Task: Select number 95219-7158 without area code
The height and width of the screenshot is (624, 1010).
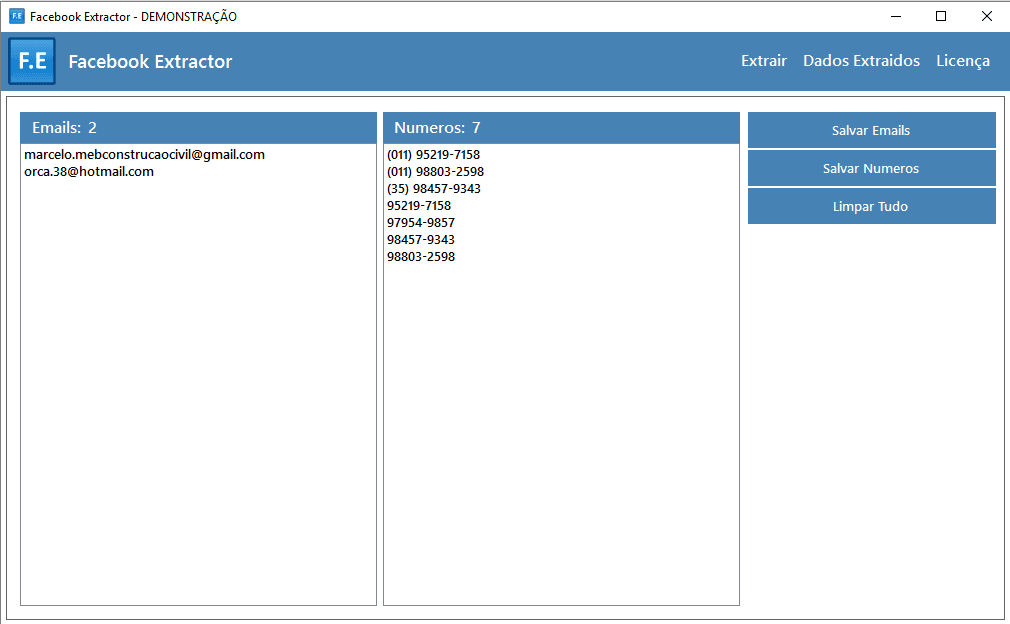Action: point(419,205)
